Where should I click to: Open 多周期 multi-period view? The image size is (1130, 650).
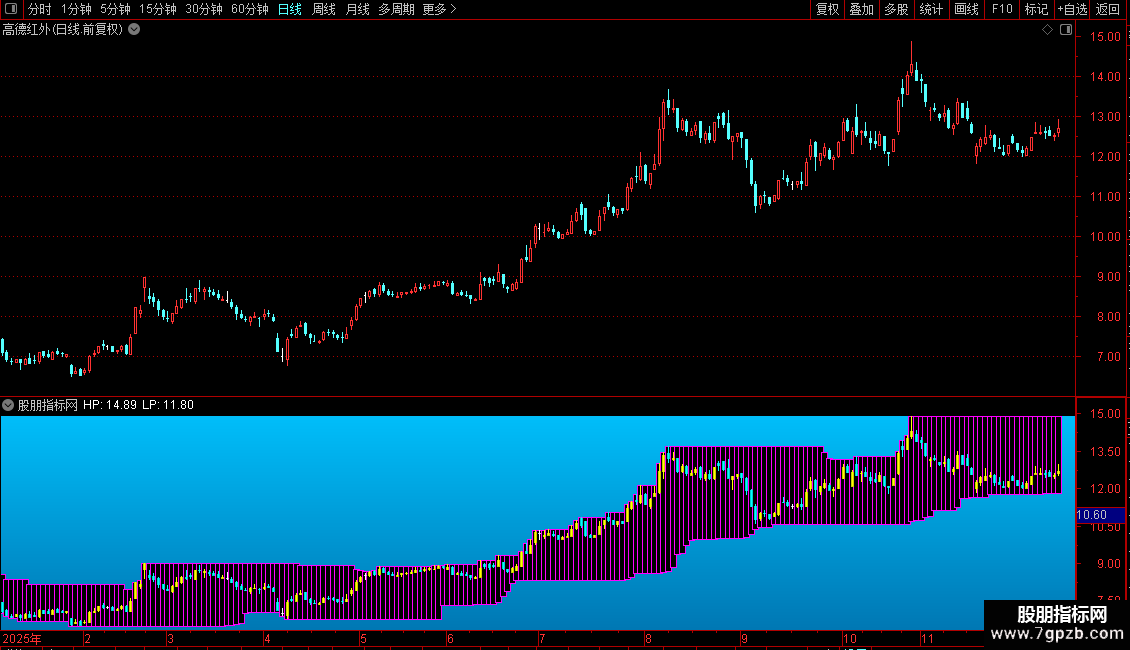(396, 9)
